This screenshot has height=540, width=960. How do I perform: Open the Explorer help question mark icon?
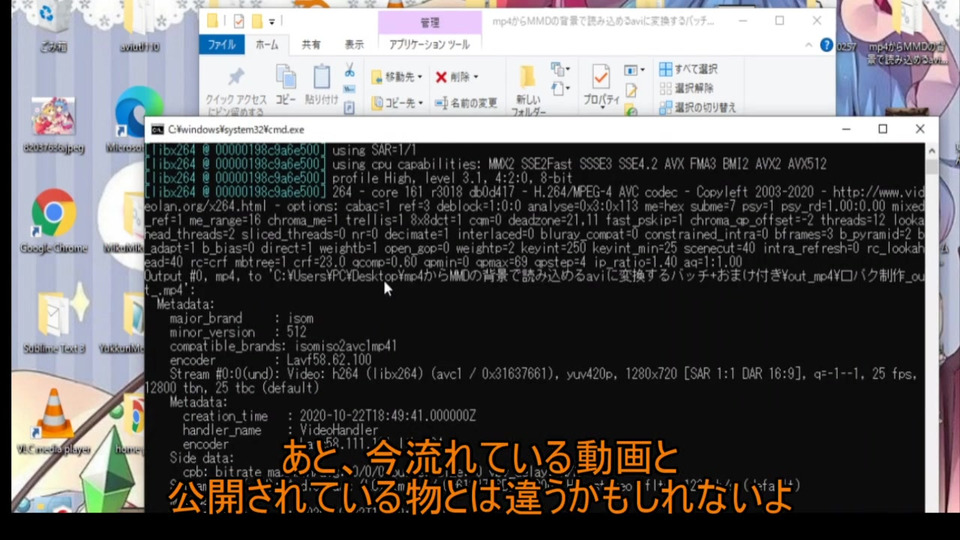pyautogui.click(x=827, y=45)
